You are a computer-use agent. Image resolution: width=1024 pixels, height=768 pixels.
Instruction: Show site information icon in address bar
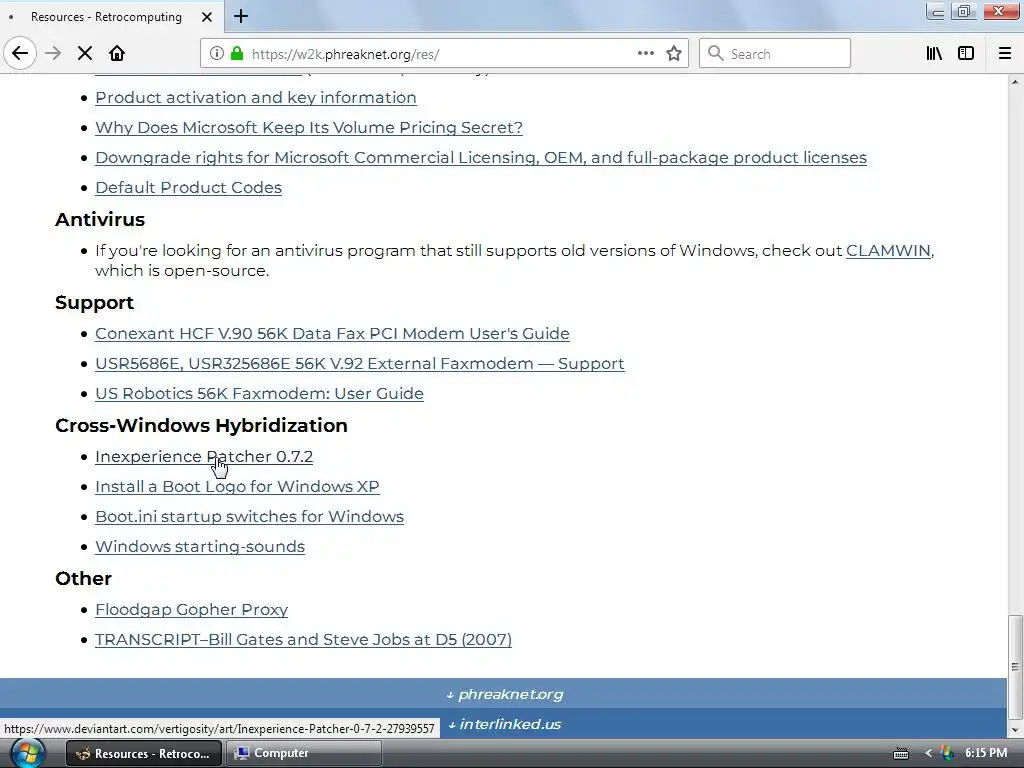pyautogui.click(x=216, y=54)
